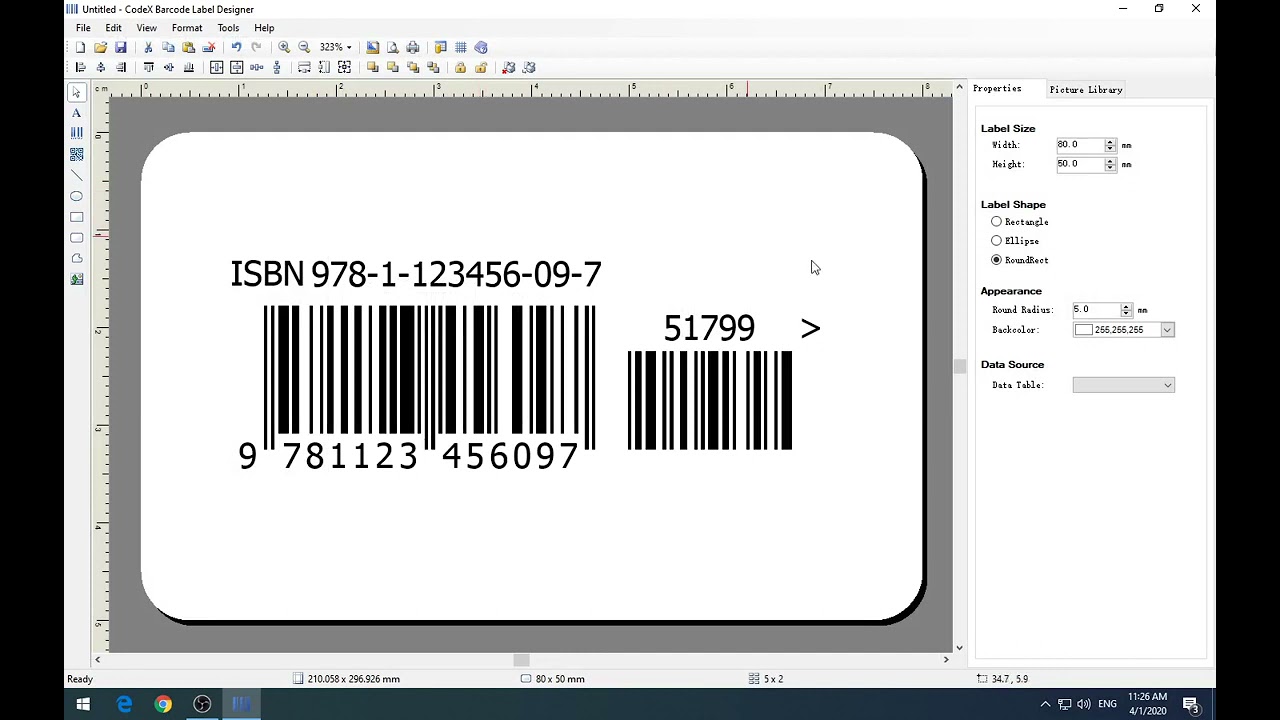1280x720 pixels.
Task: Open the zoom percentage dropdown
Action: coord(348,47)
